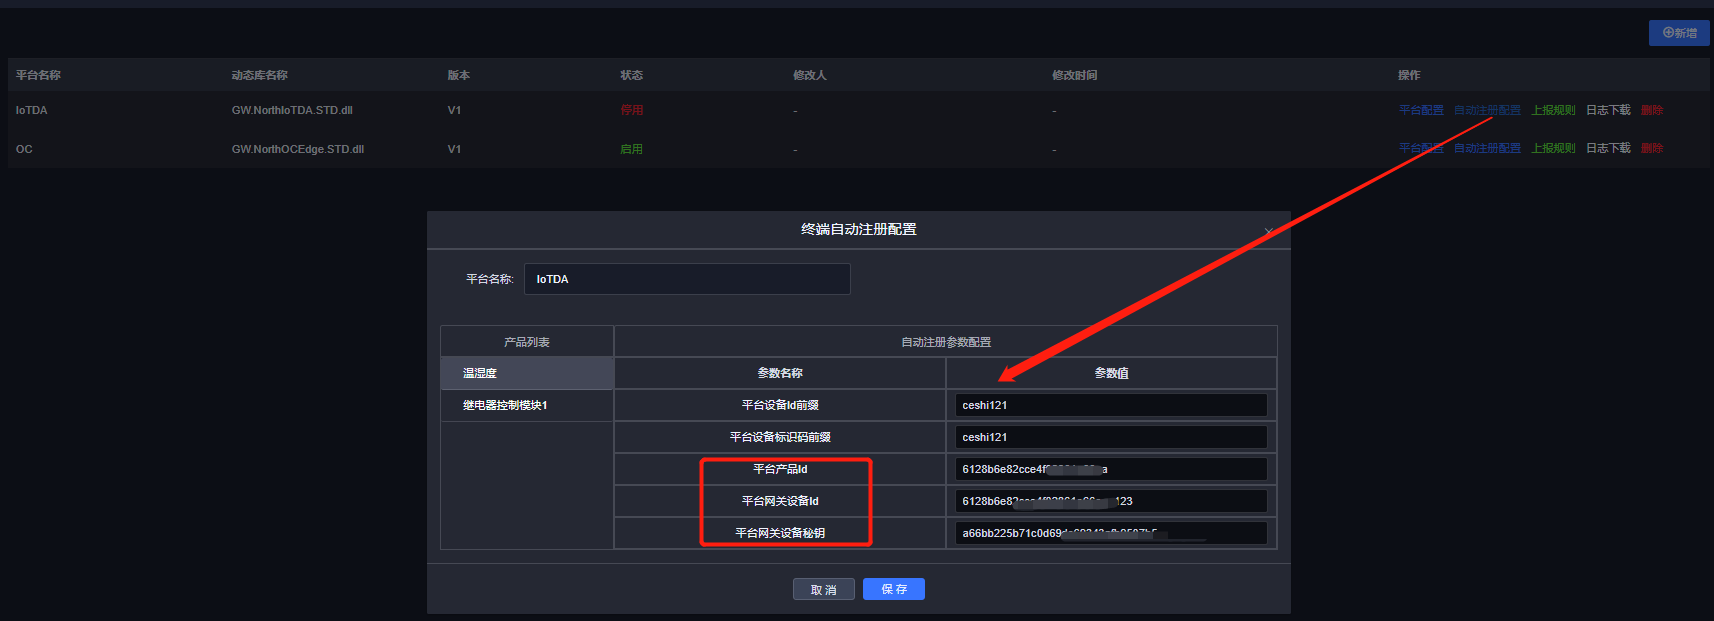Click the 修改时间 column header
Viewport: 1714px width, 621px height.
pos(1075,75)
